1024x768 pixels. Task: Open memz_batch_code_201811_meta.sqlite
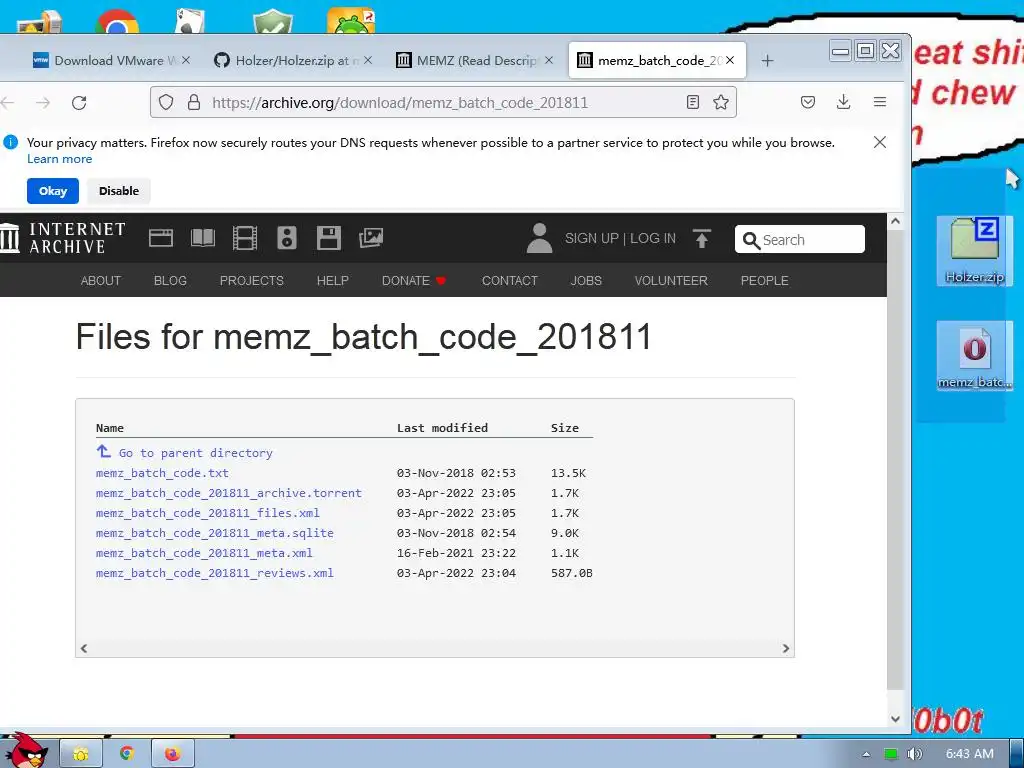pos(215,533)
